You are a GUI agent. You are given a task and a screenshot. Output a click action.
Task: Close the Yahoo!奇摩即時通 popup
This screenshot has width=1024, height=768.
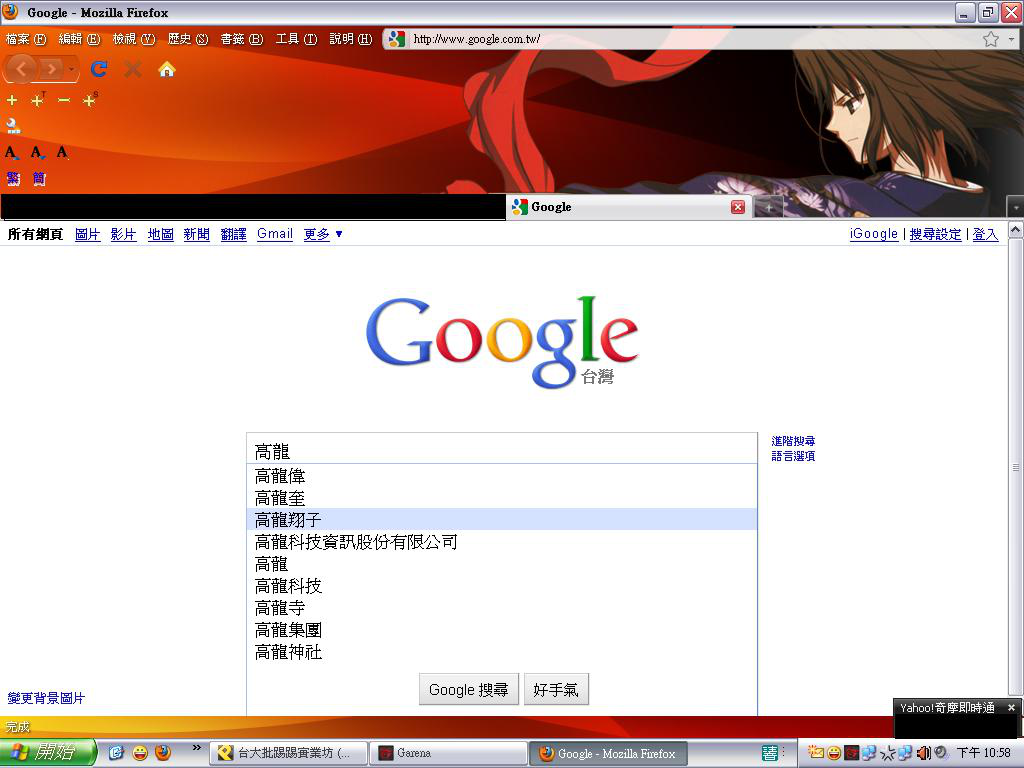(x=1011, y=707)
